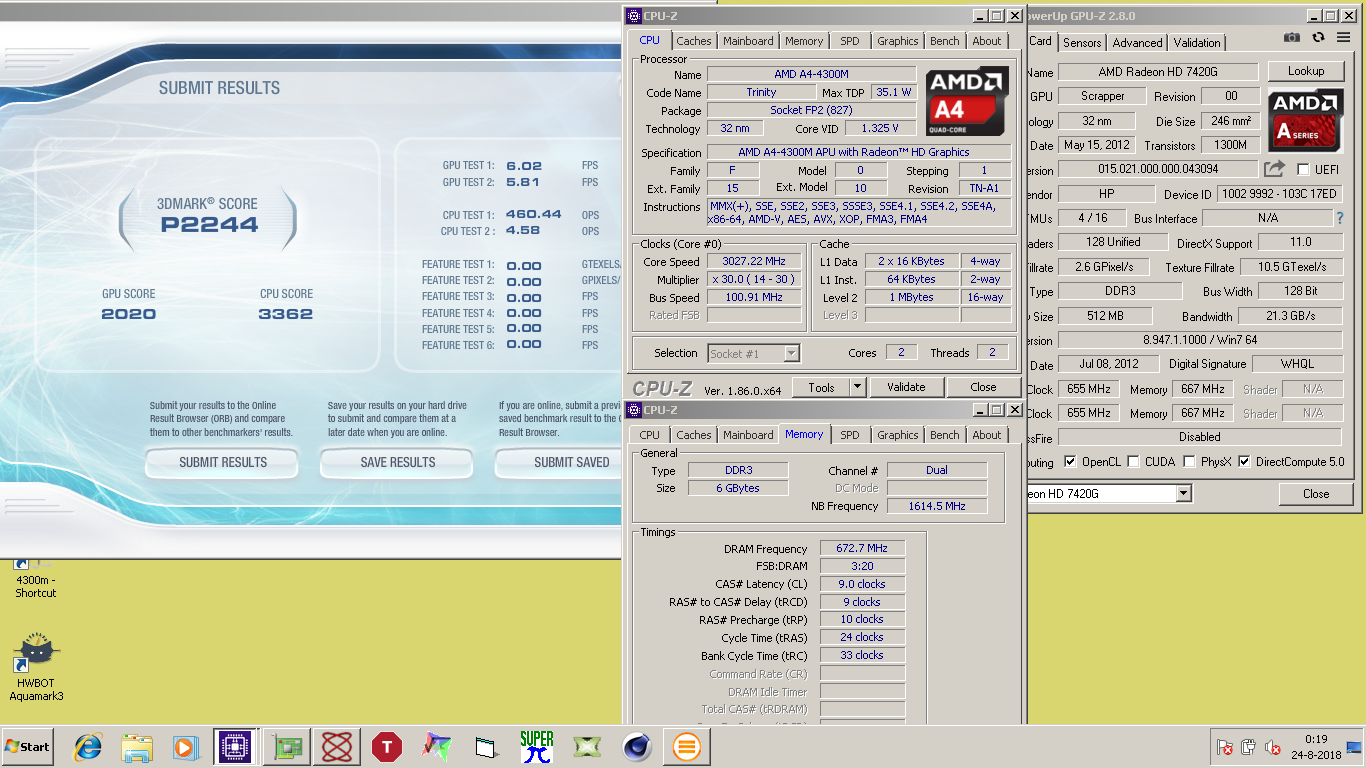Toggle the OpenCL checkbox
The image size is (1366, 768).
1071,462
